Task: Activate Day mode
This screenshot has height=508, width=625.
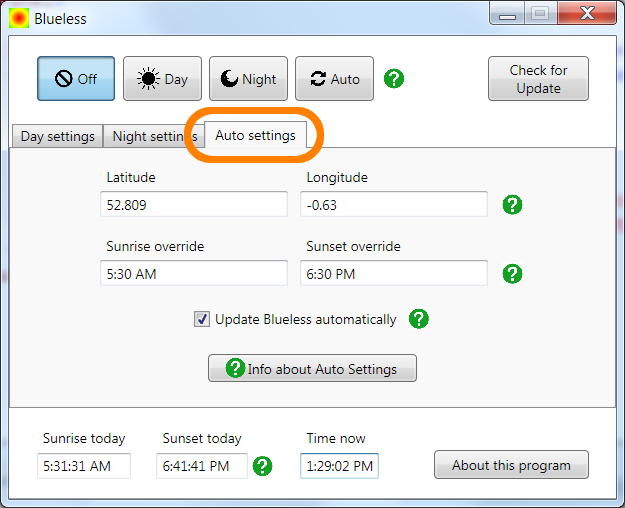Action: (x=162, y=79)
